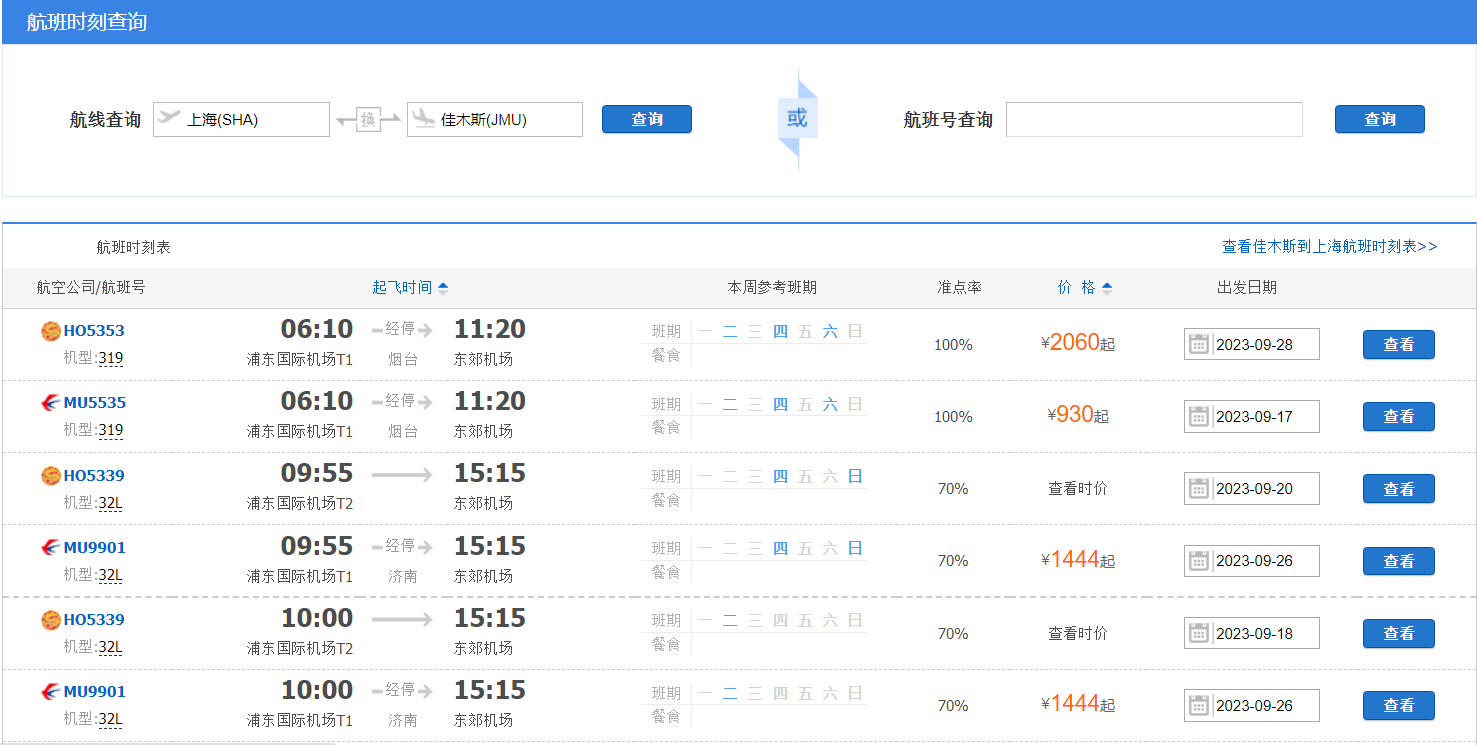This screenshot has height=745, width=1477.
Task: Click Juneyao airline logo beside HO5353
Action: (x=51, y=331)
